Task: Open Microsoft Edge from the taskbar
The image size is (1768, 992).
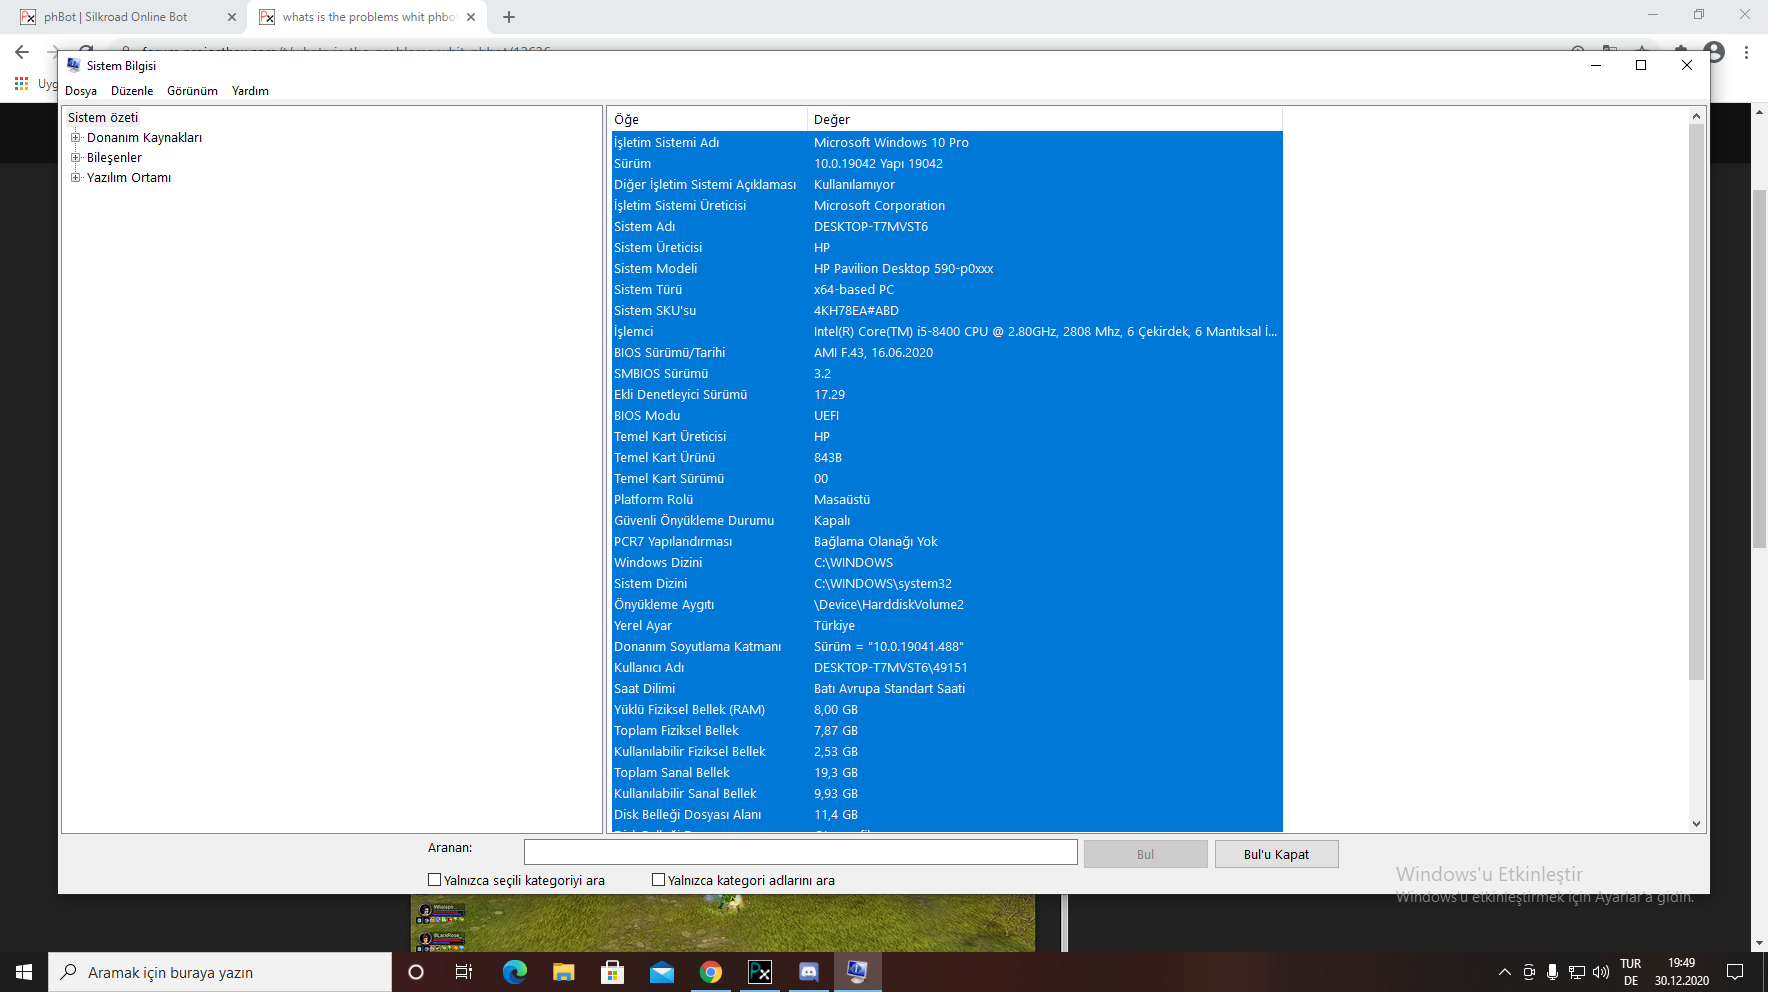Action: tap(514, 972)
